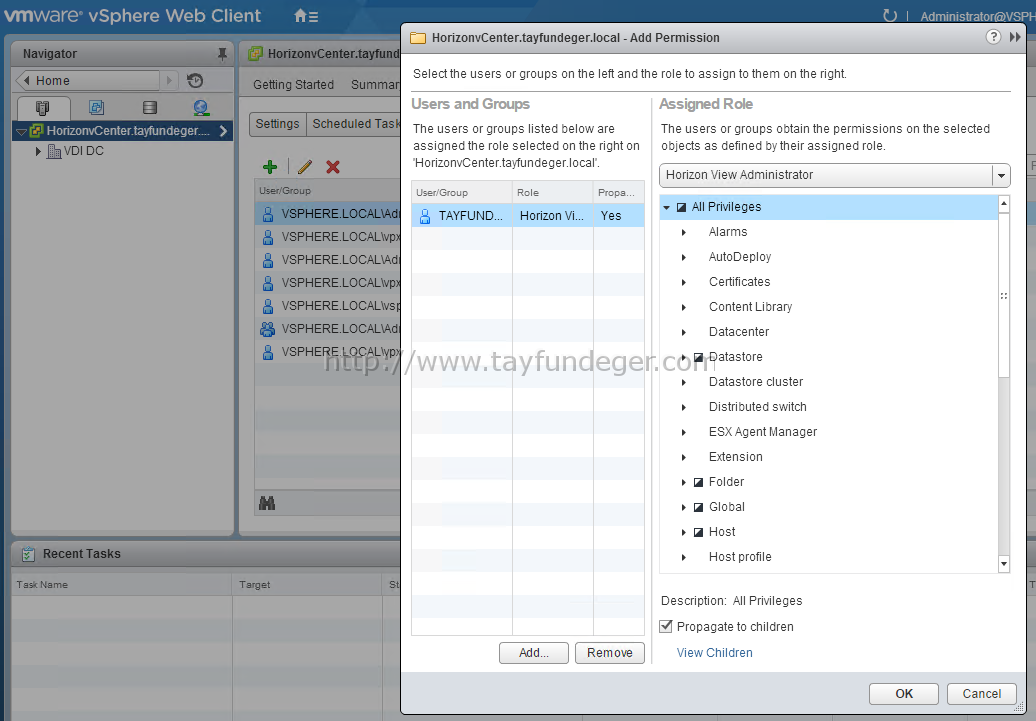The image size is (1036, 721).
Task: Open the vSphere home menu icon
Action: point(306,16)
